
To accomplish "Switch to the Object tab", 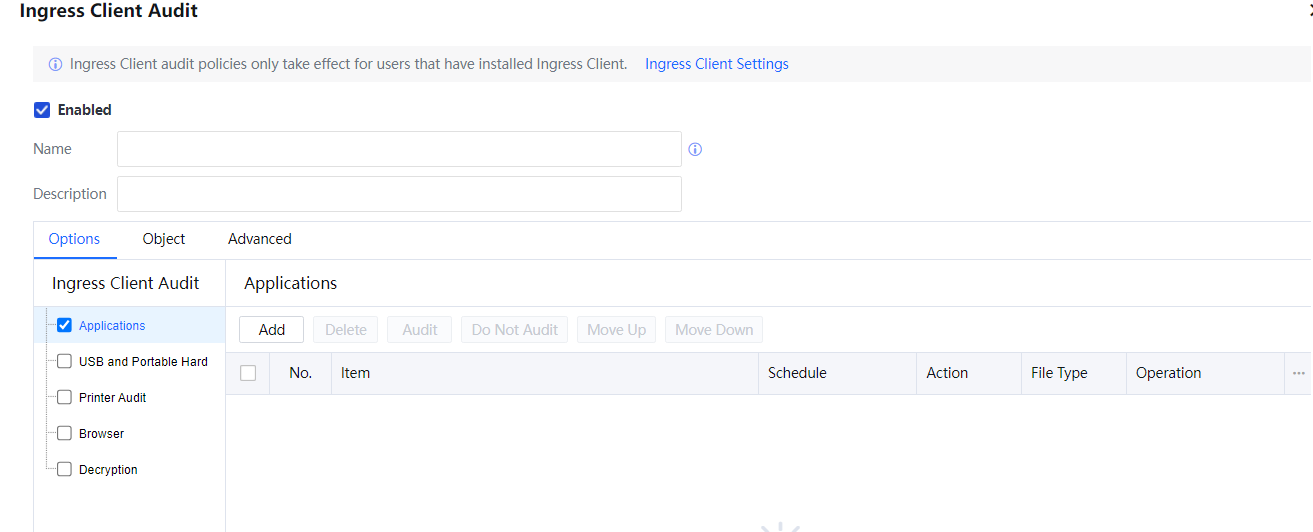I will pyautogui.click(x=164, y=239).
